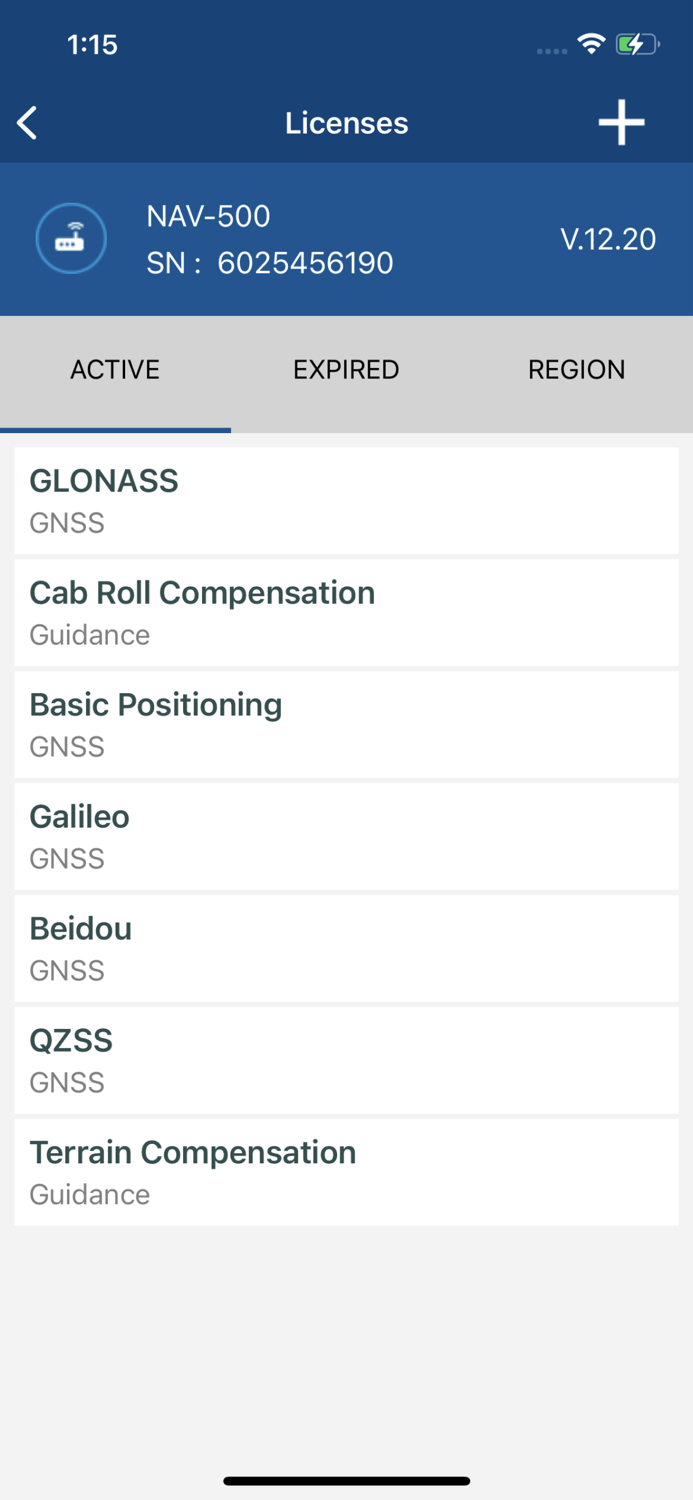Open the Beidou license details
The height and width of the screenshot is (1500, 693).
[346, 948]
